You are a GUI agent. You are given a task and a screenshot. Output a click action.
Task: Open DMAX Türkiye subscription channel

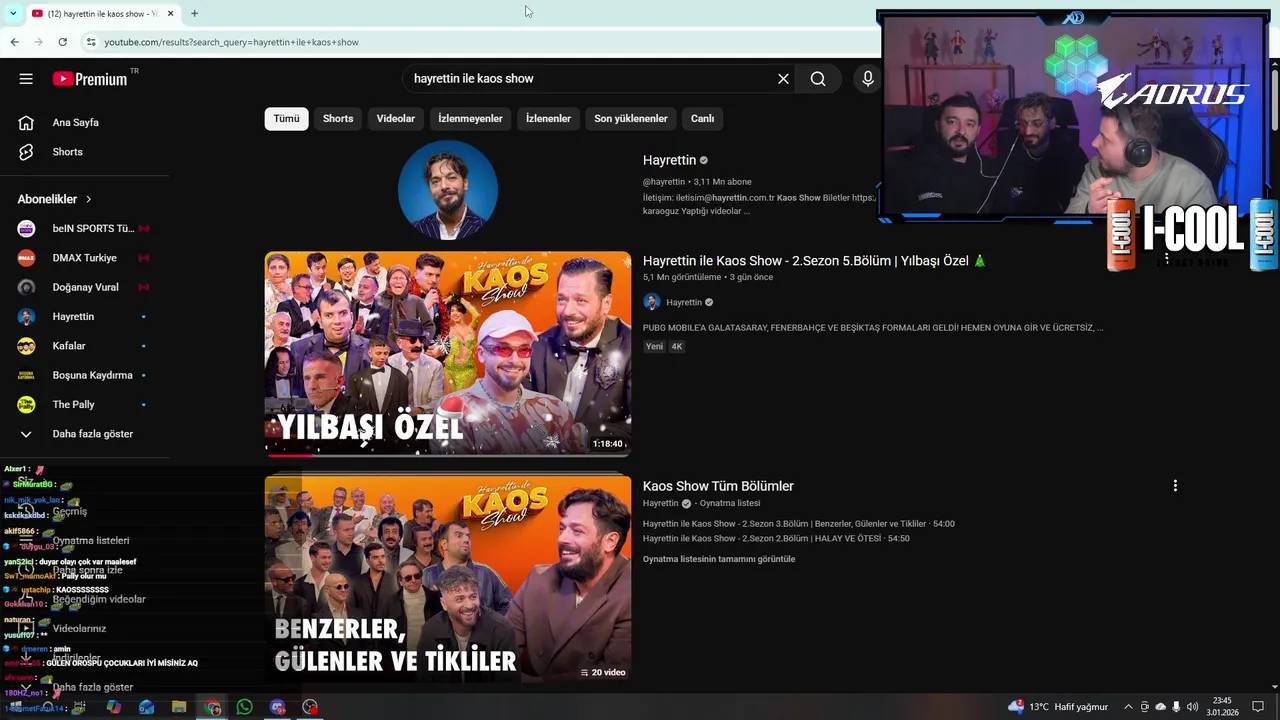coord(85,258)
